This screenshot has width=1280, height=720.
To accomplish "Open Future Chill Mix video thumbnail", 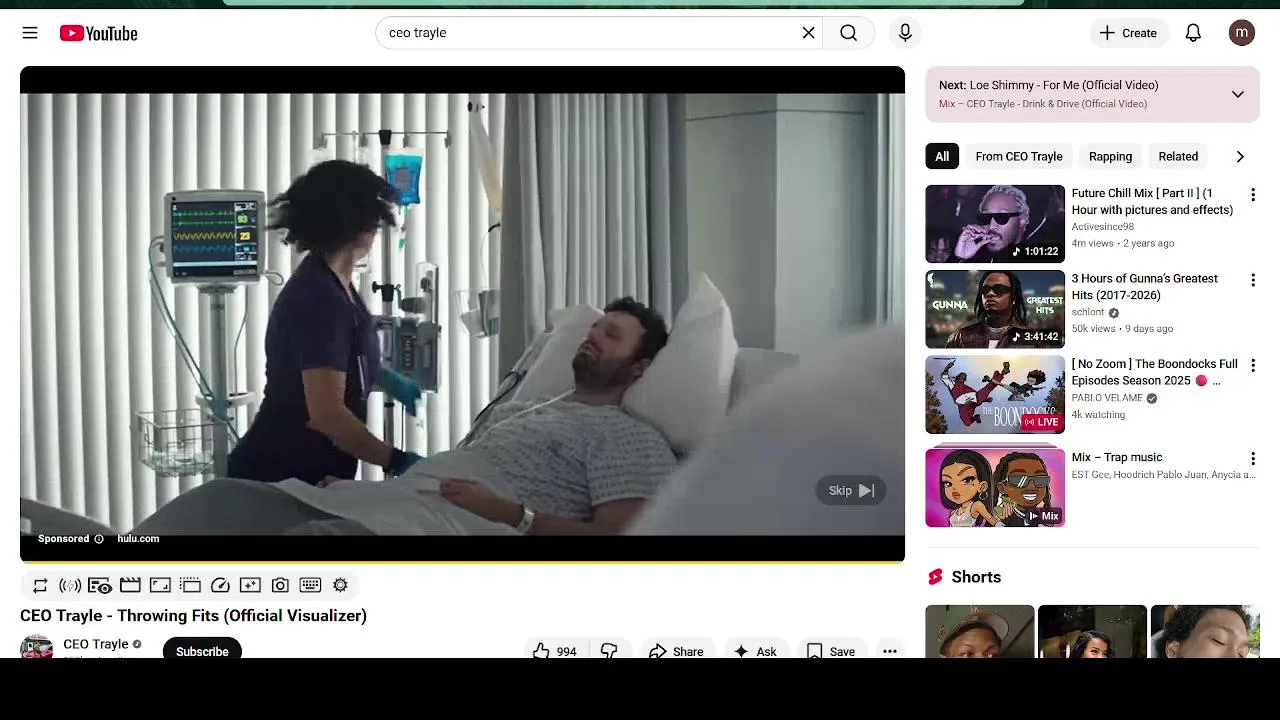I will tap(995, 223).
